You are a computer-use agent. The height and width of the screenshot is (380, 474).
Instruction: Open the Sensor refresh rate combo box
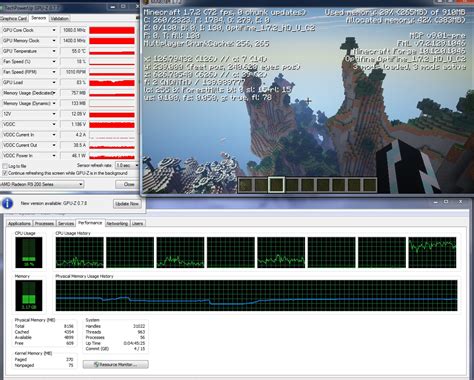[x=127, y=165]
